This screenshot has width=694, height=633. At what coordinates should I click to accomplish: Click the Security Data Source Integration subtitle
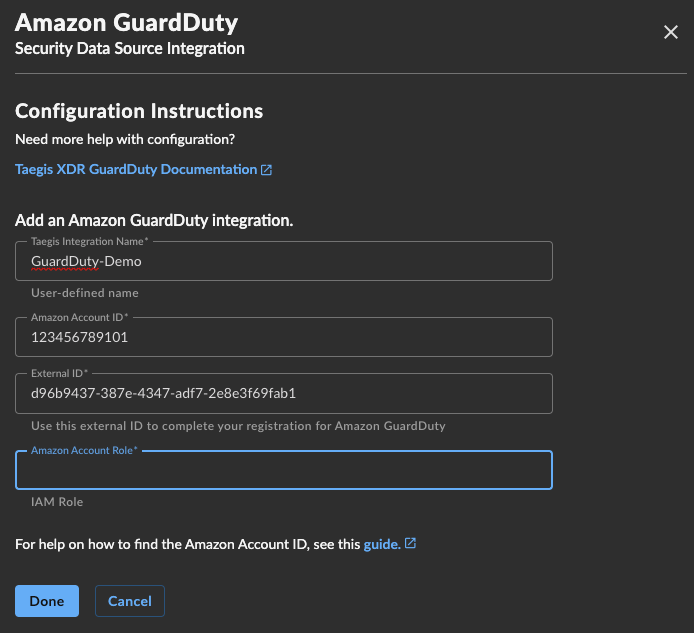pos(130,49)
